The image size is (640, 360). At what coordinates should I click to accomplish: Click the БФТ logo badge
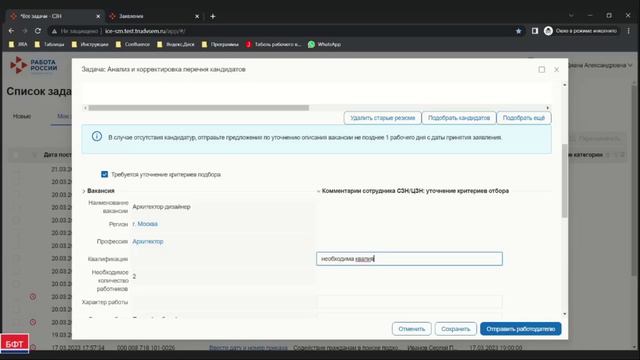15,344
